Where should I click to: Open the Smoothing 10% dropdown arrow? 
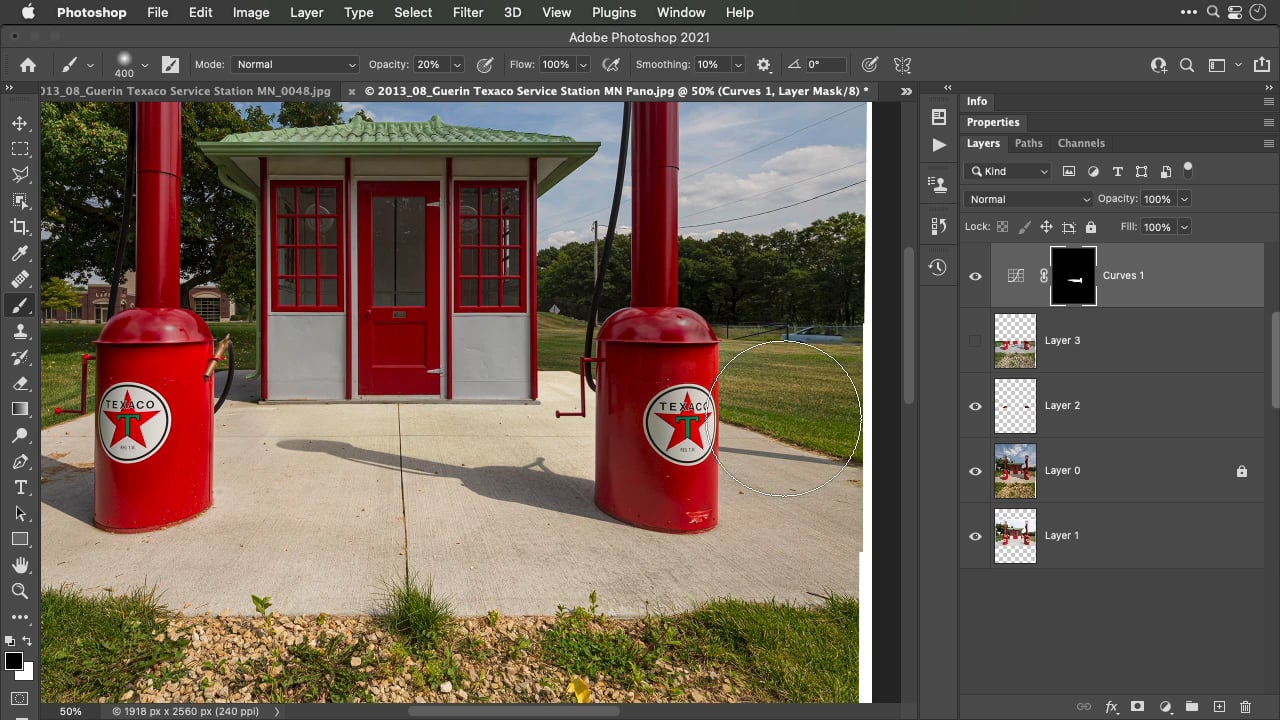point(738,64)
